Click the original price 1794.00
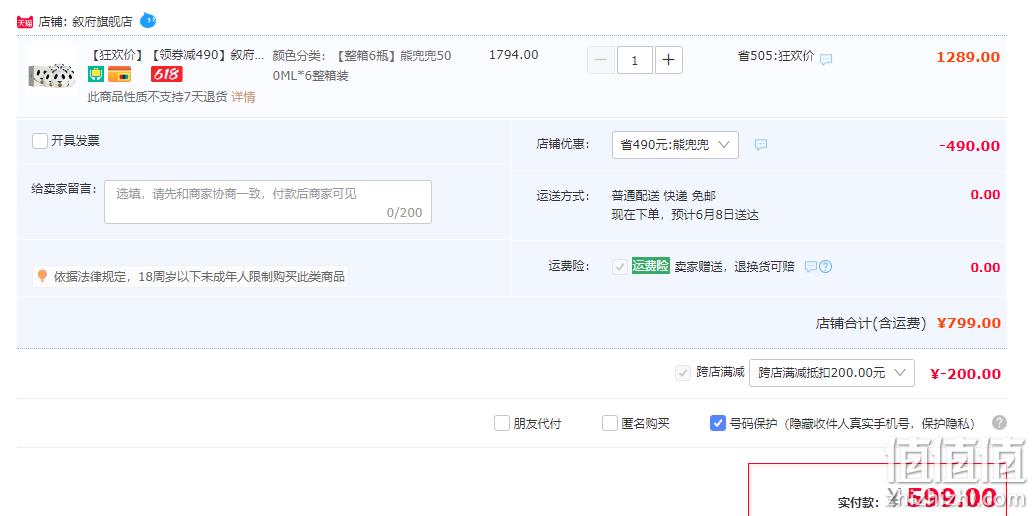Viewport: 1035px width, 516px height. pyautogui.click(x=514, y=55)
